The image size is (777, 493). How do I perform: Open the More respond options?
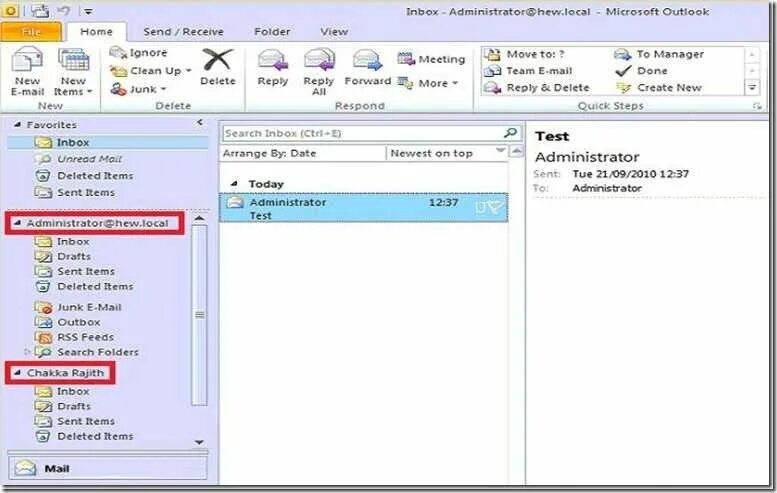coord(428,83)
